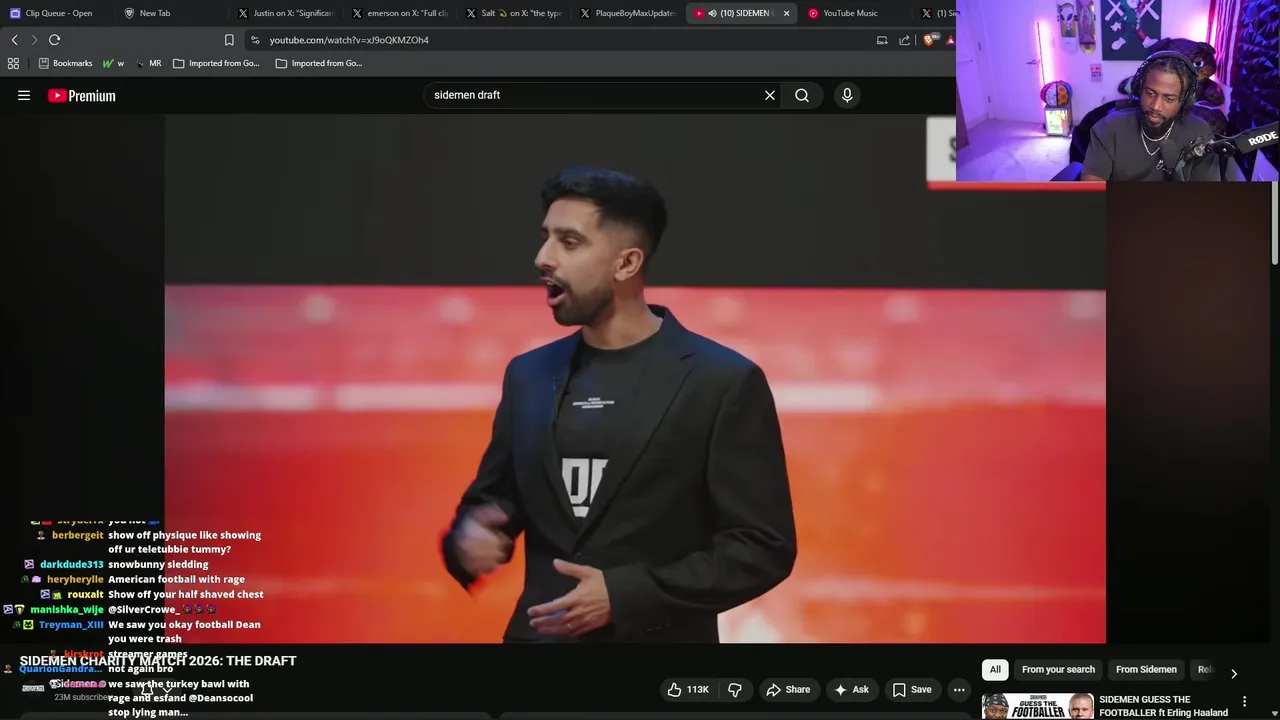Like the video with 113K thumbs up
The width and height of the screenshot is (1280, 720).
pyautogui.click(x=688, y=689)
